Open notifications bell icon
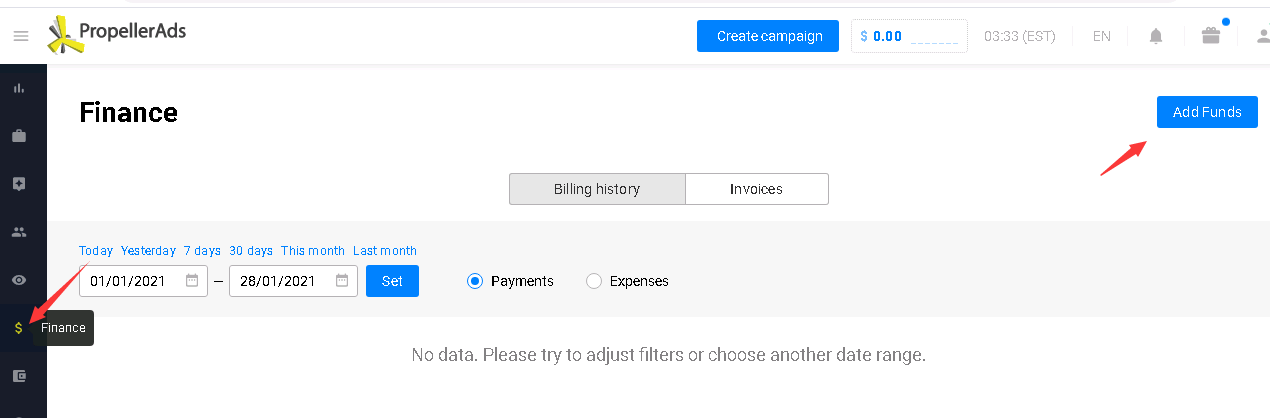This screenshot has height=418, width=1270. point(1156,36)
